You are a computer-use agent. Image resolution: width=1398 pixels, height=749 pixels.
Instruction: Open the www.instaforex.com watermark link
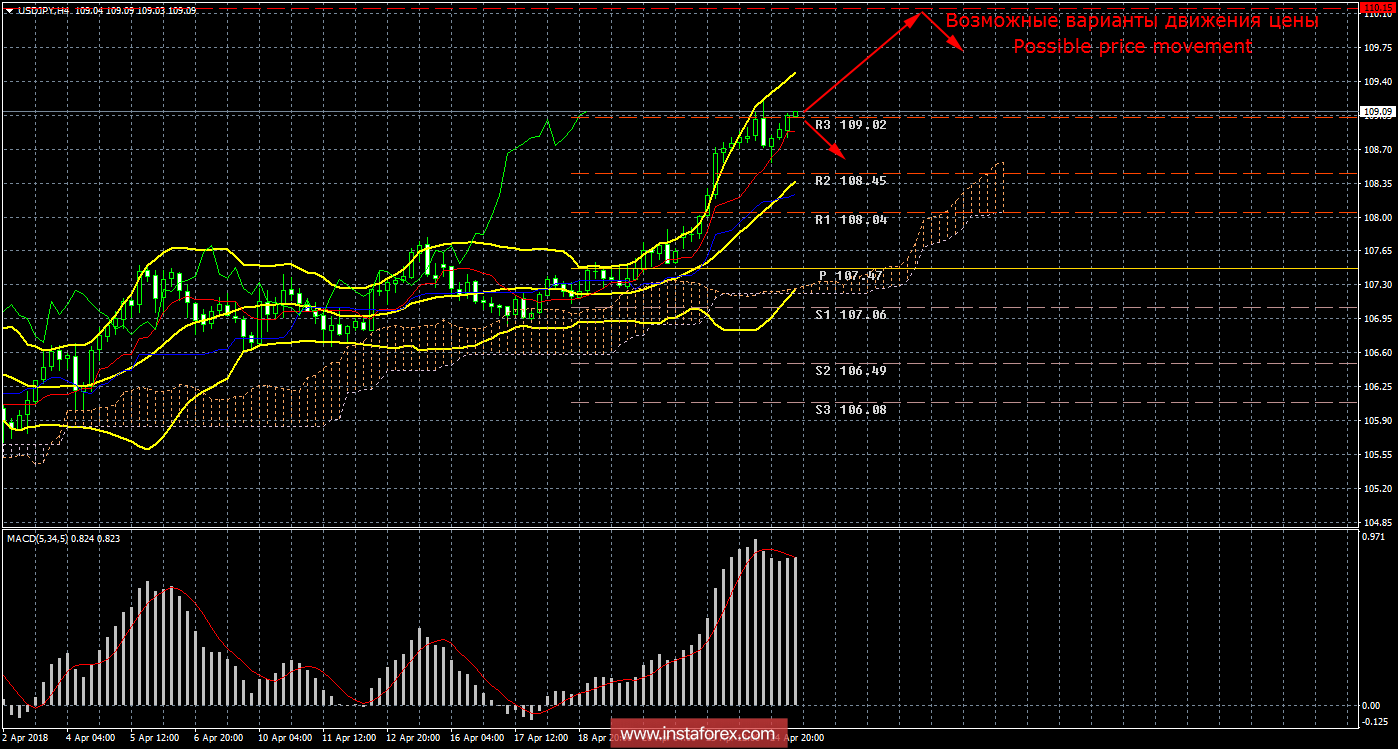click(x=698, y=735)
